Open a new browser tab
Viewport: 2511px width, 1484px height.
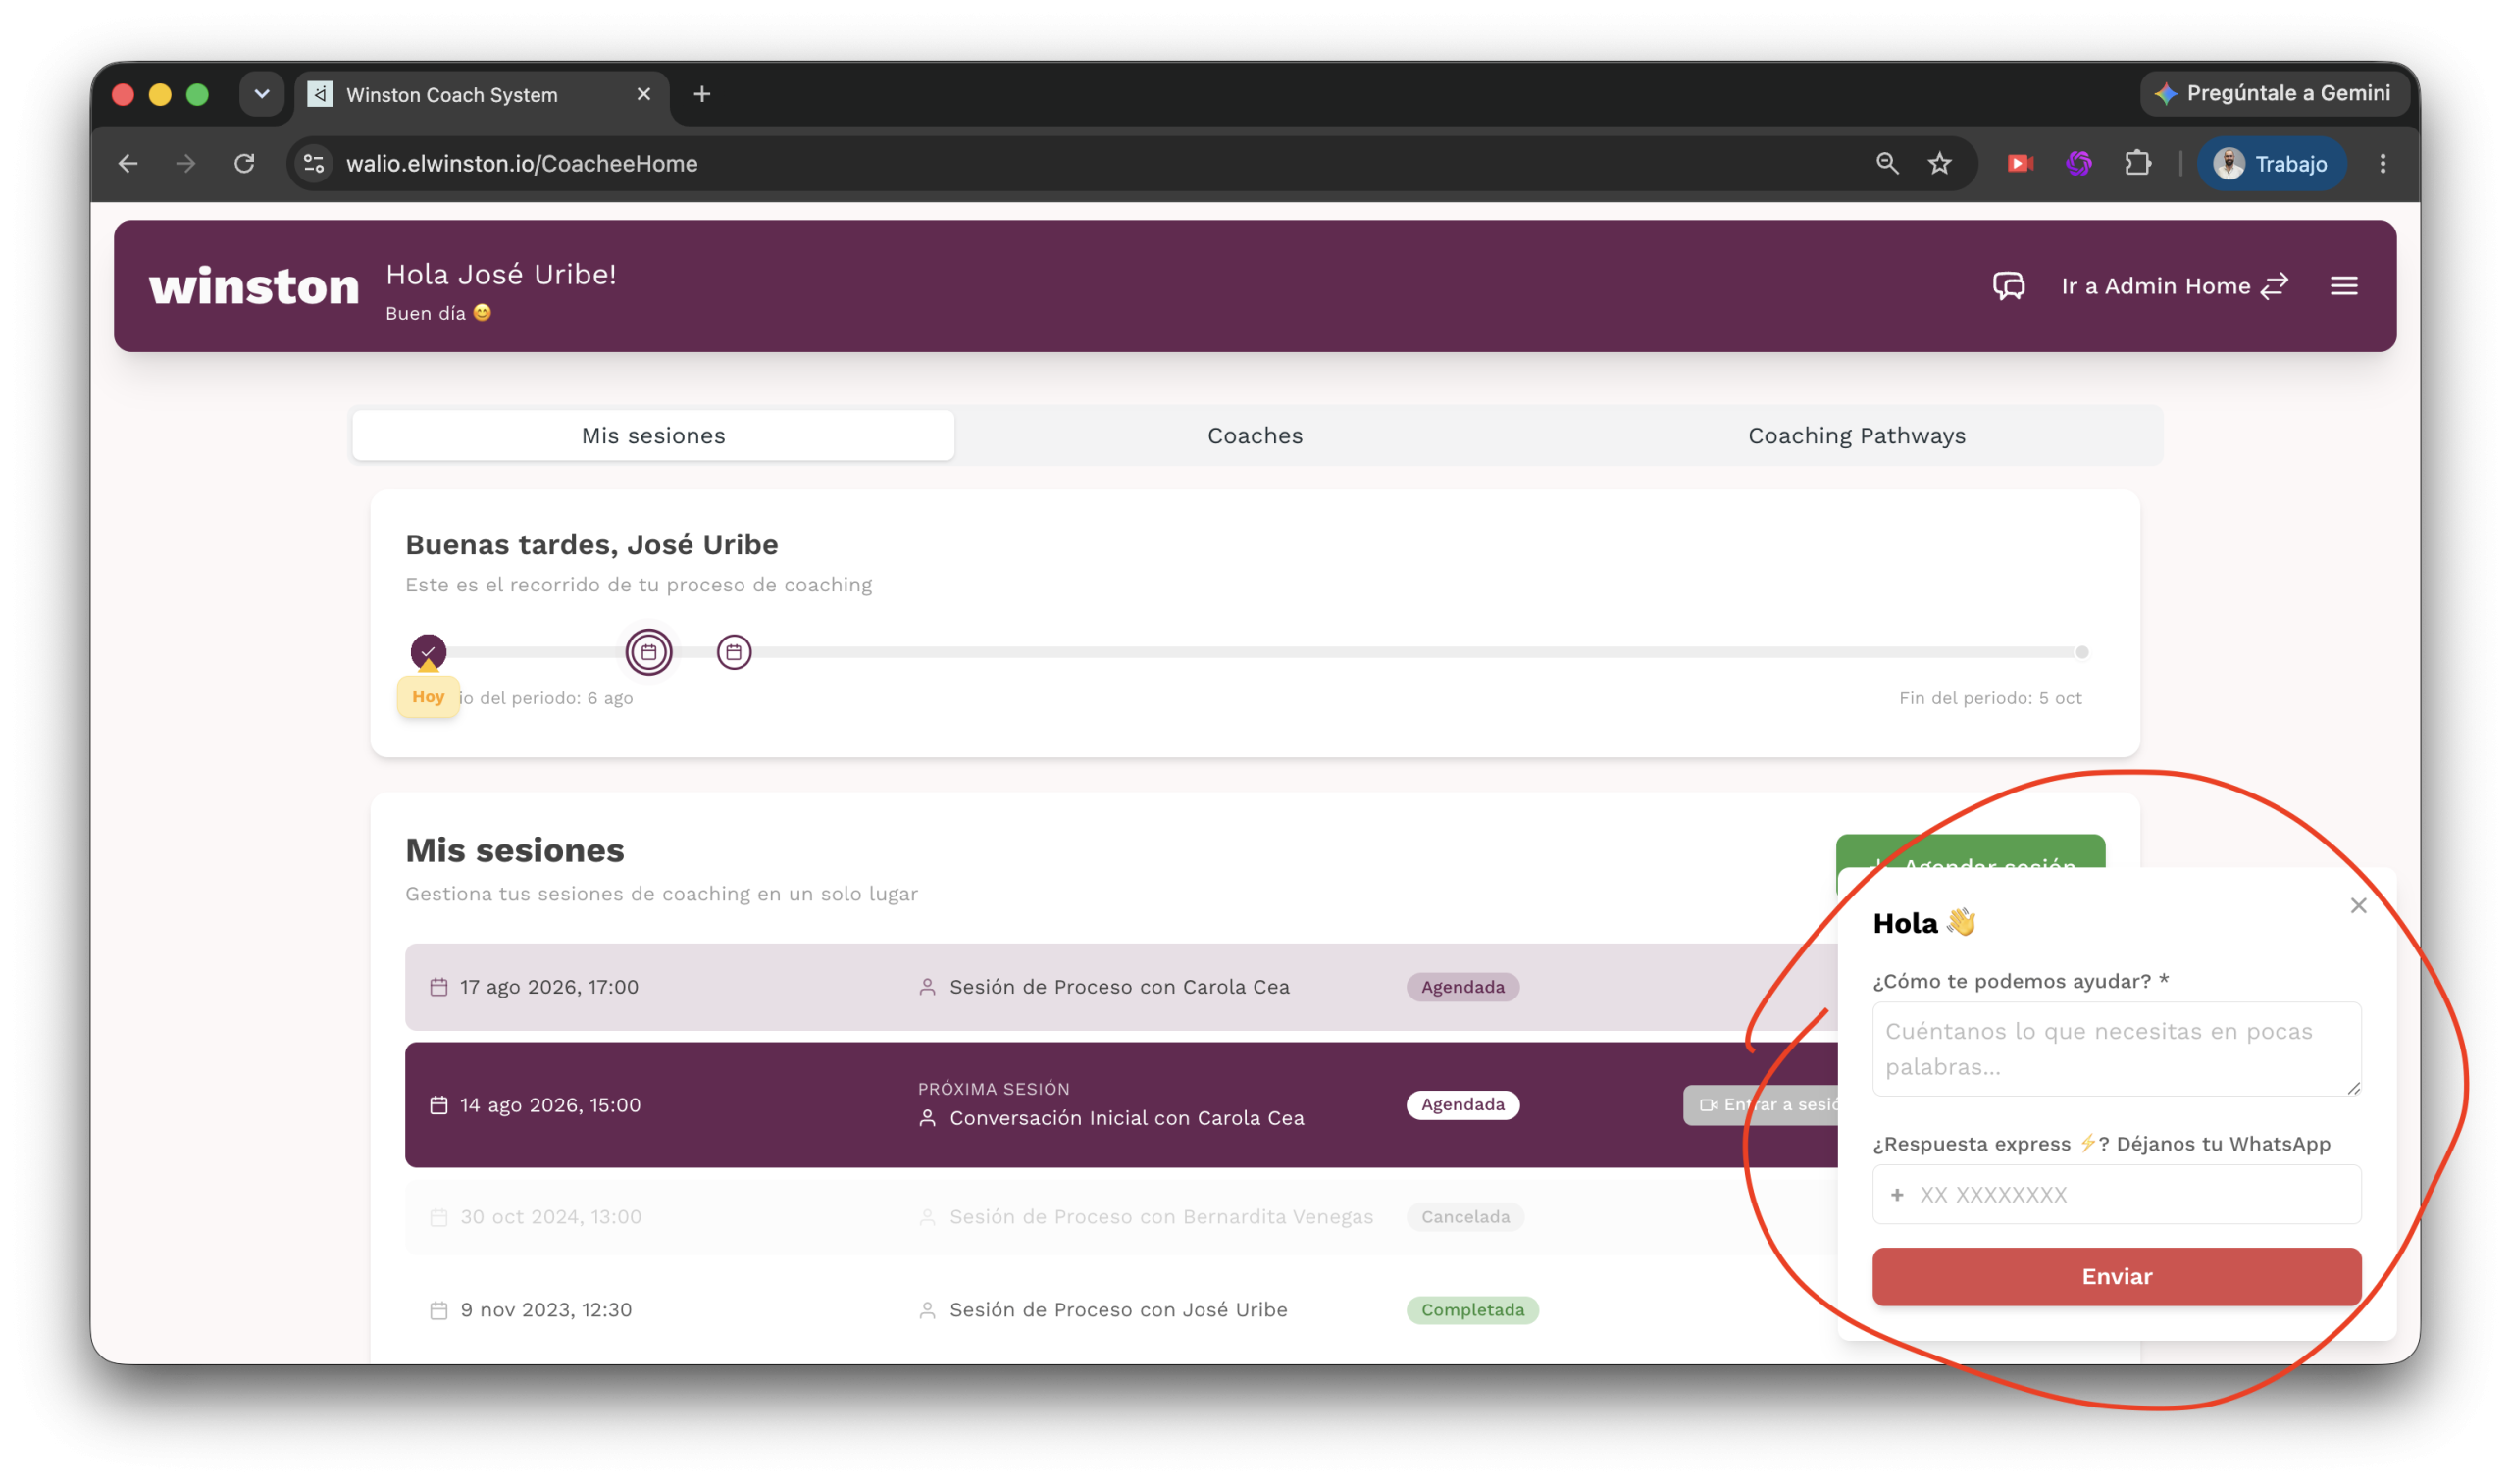[702, 94]
